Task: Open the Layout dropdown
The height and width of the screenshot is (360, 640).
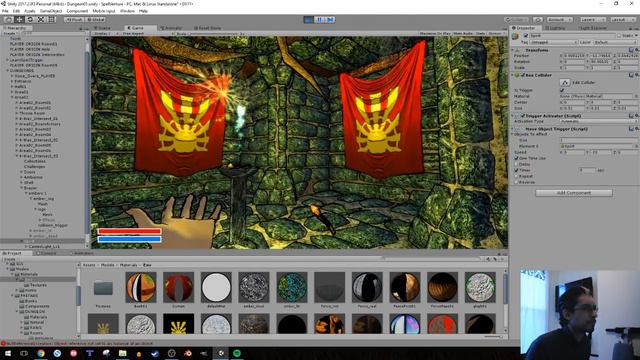Action: coord(622,20)
